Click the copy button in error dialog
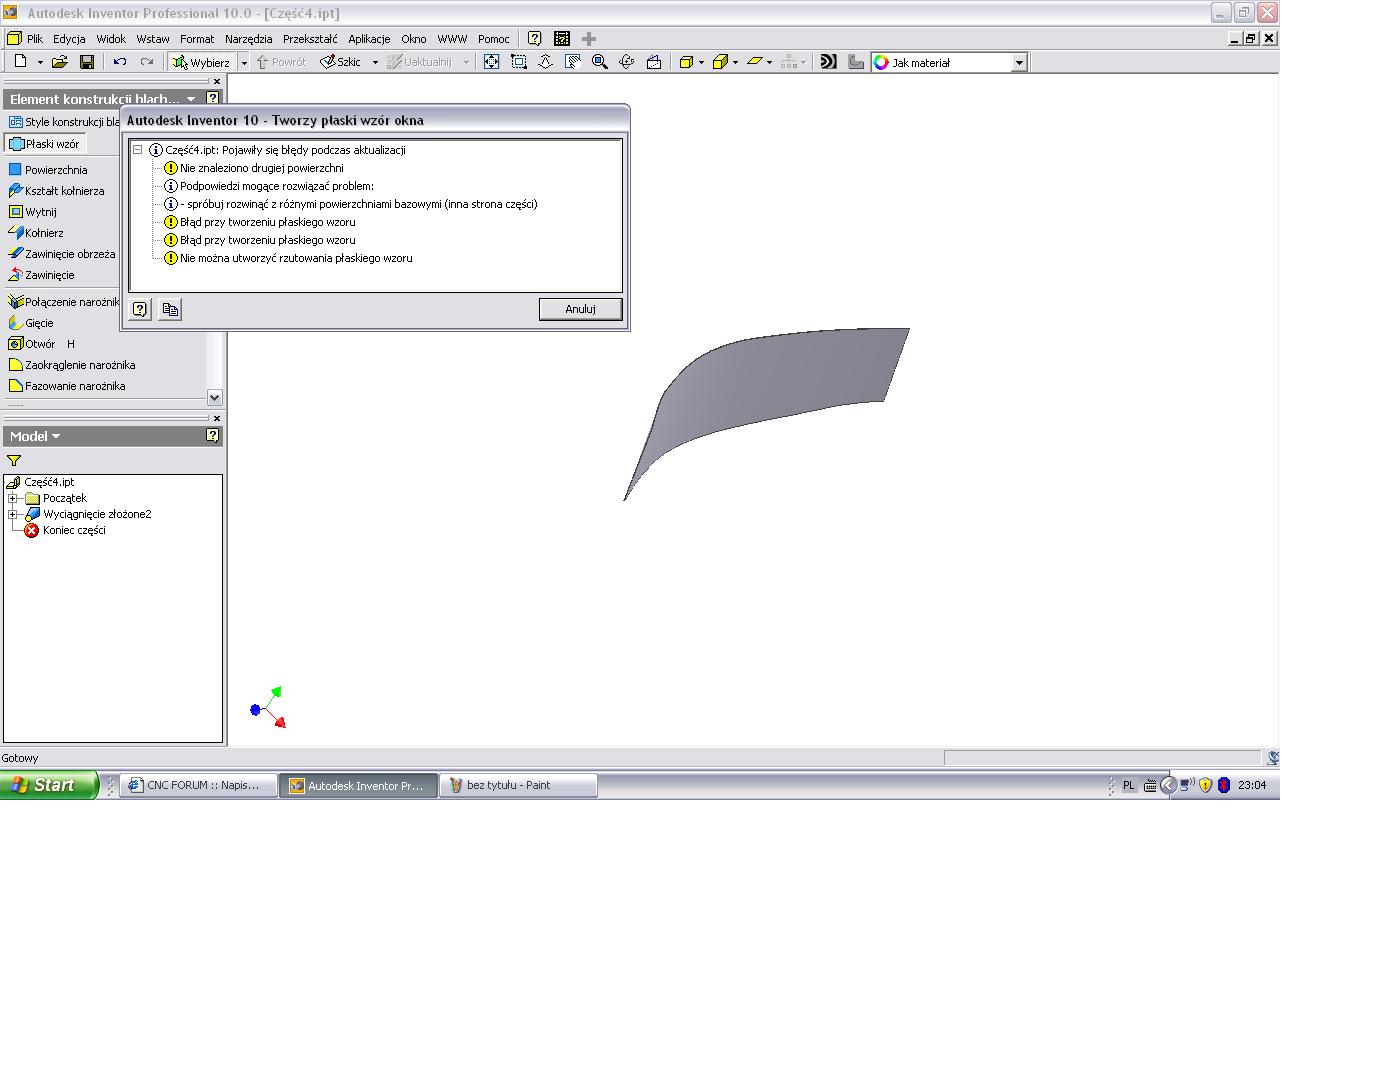1374x1071 pixels. [170, 309]
